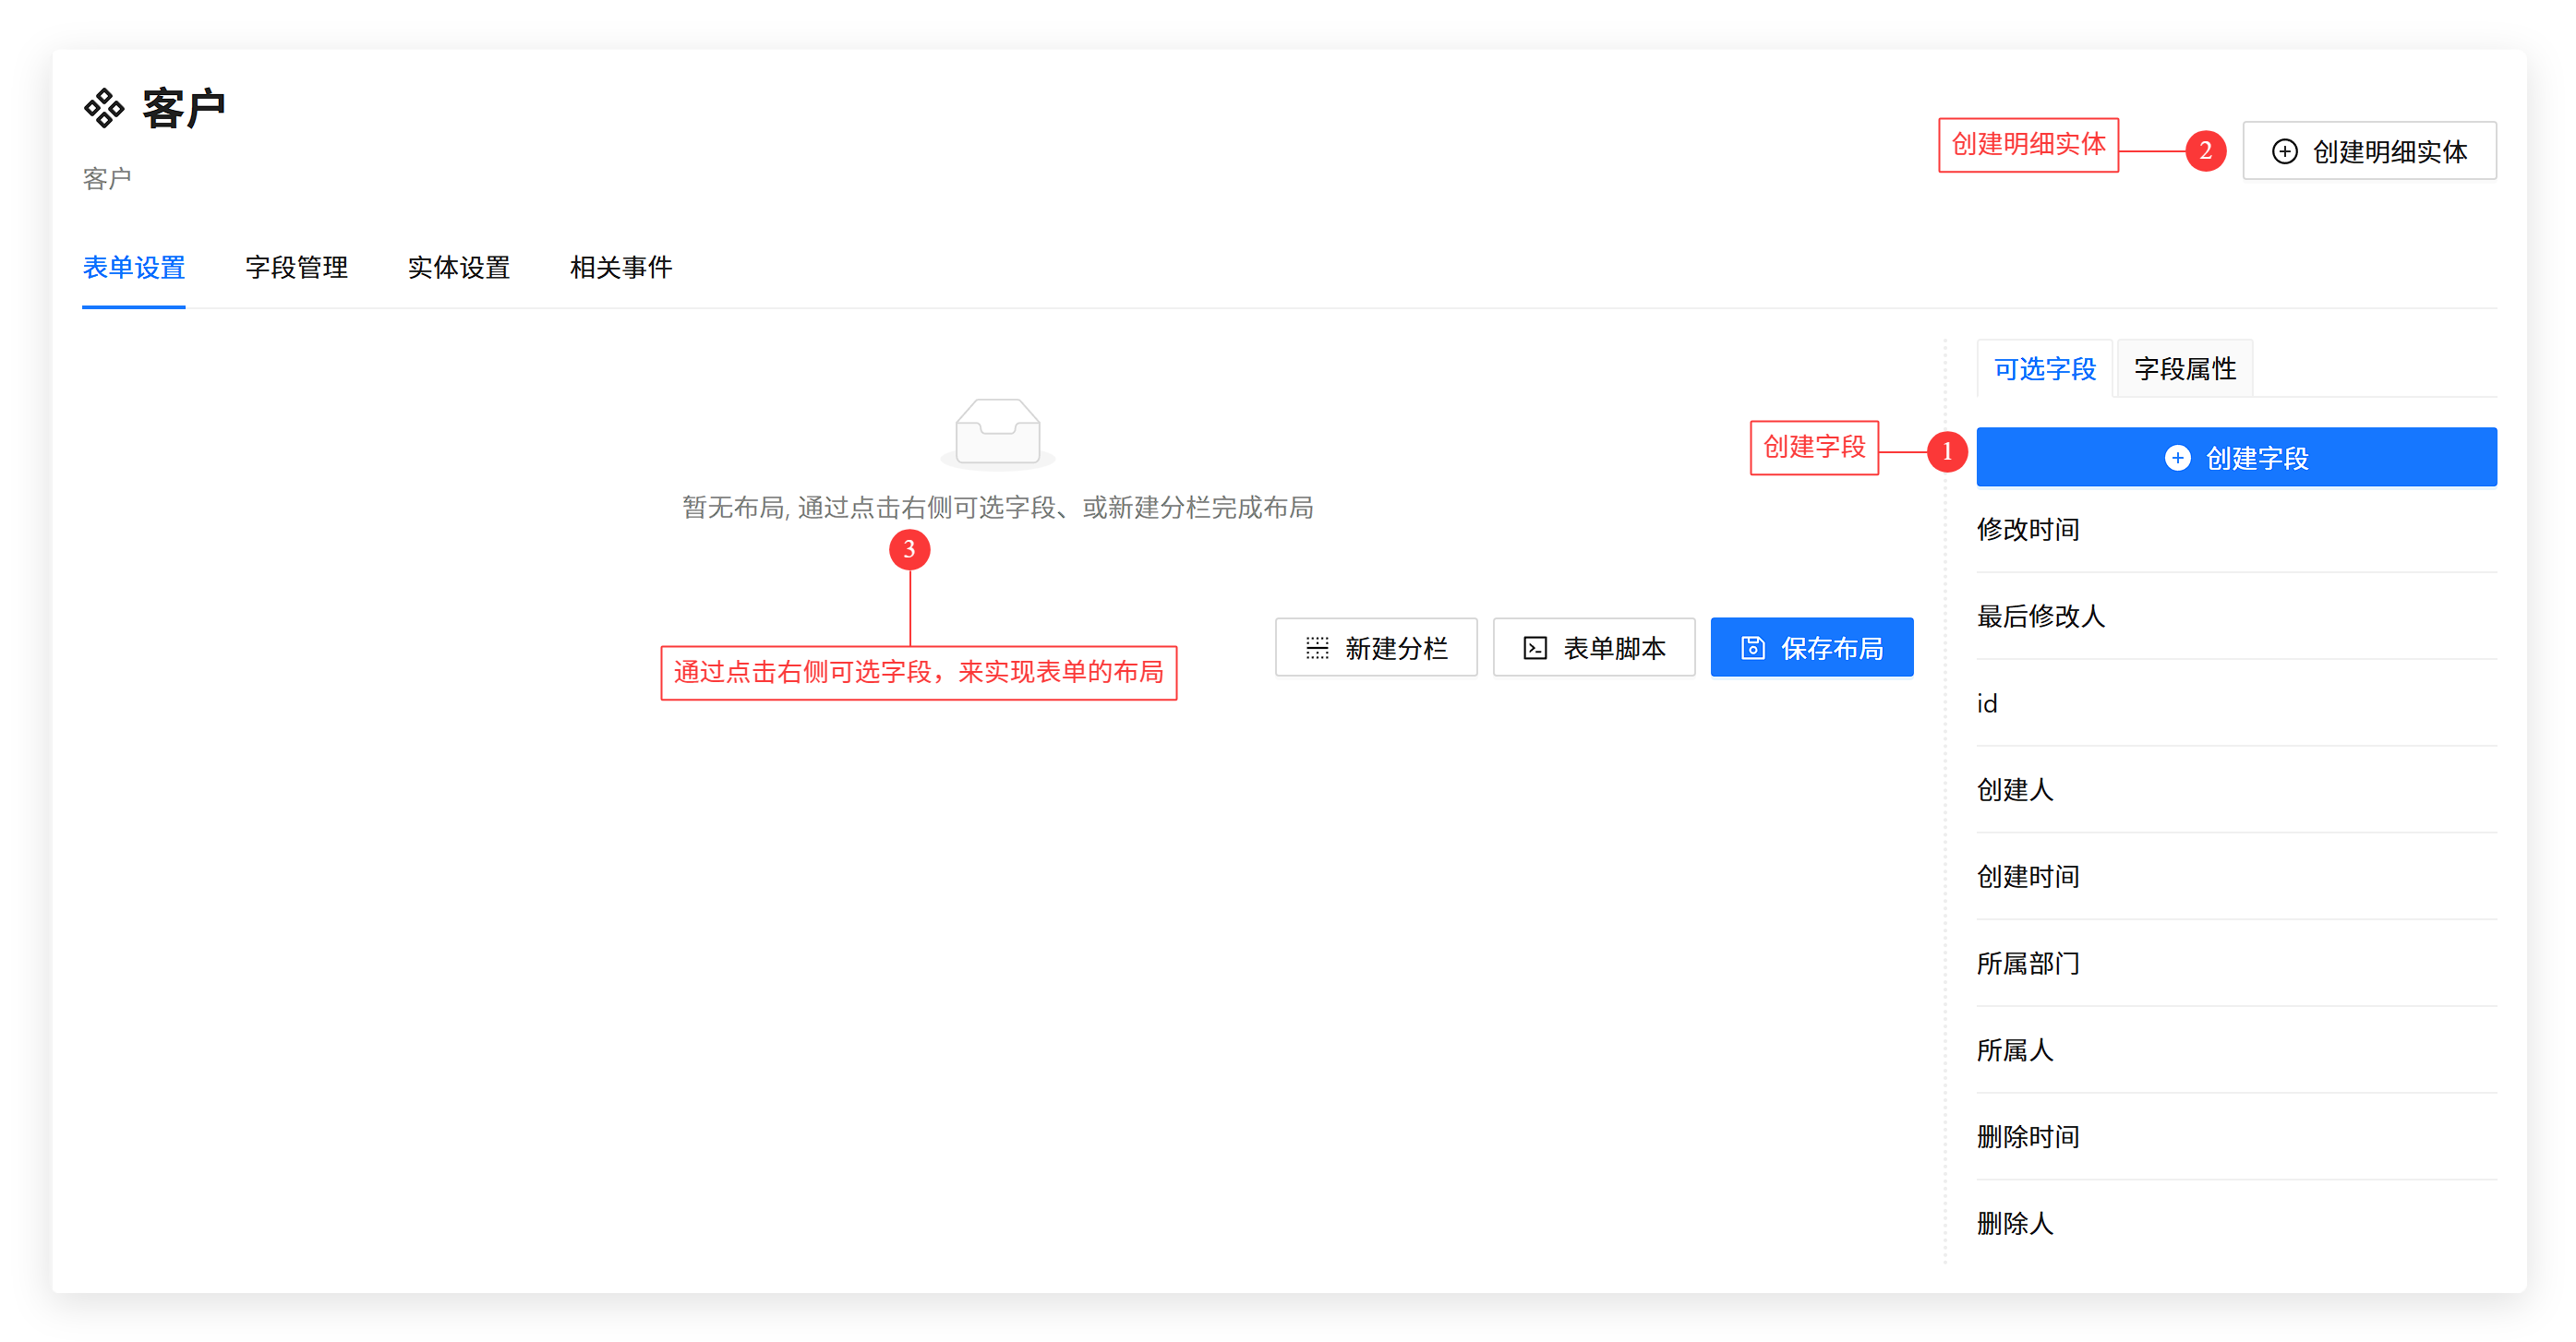The height and width of the screenshot is (1342, 2576).
Task: Open the 实体设置 tab
Action: pos(459,267)
